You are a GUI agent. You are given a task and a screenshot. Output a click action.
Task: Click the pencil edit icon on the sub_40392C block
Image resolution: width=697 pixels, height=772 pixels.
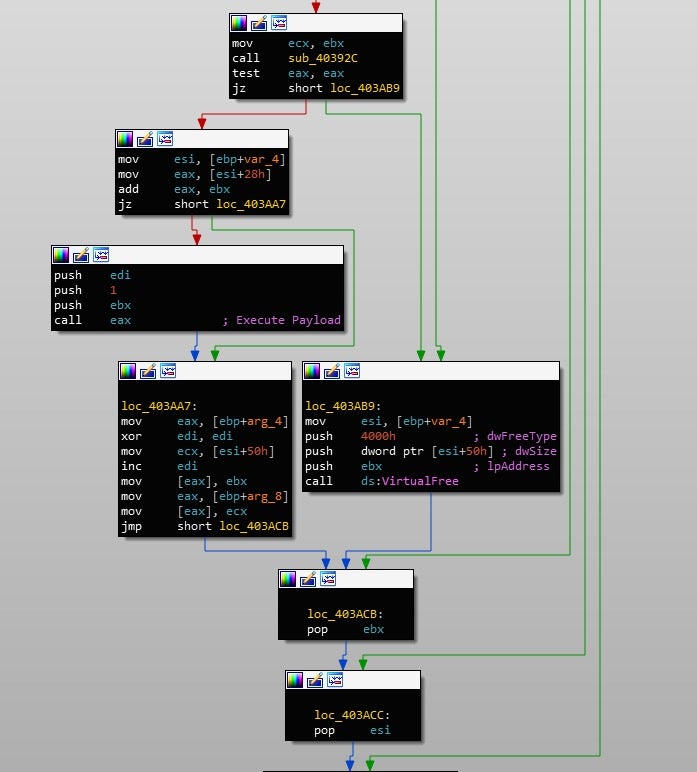(x=259, y=22)
